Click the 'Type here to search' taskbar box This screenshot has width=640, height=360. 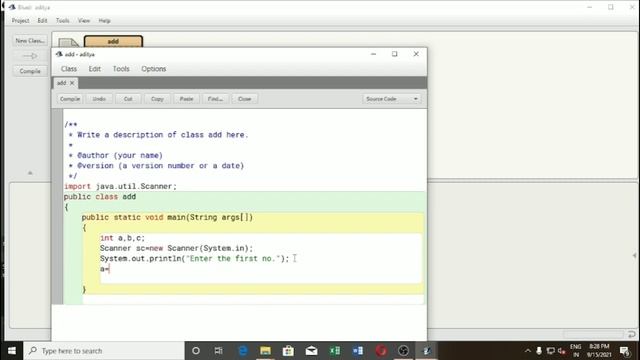[104, 351]
